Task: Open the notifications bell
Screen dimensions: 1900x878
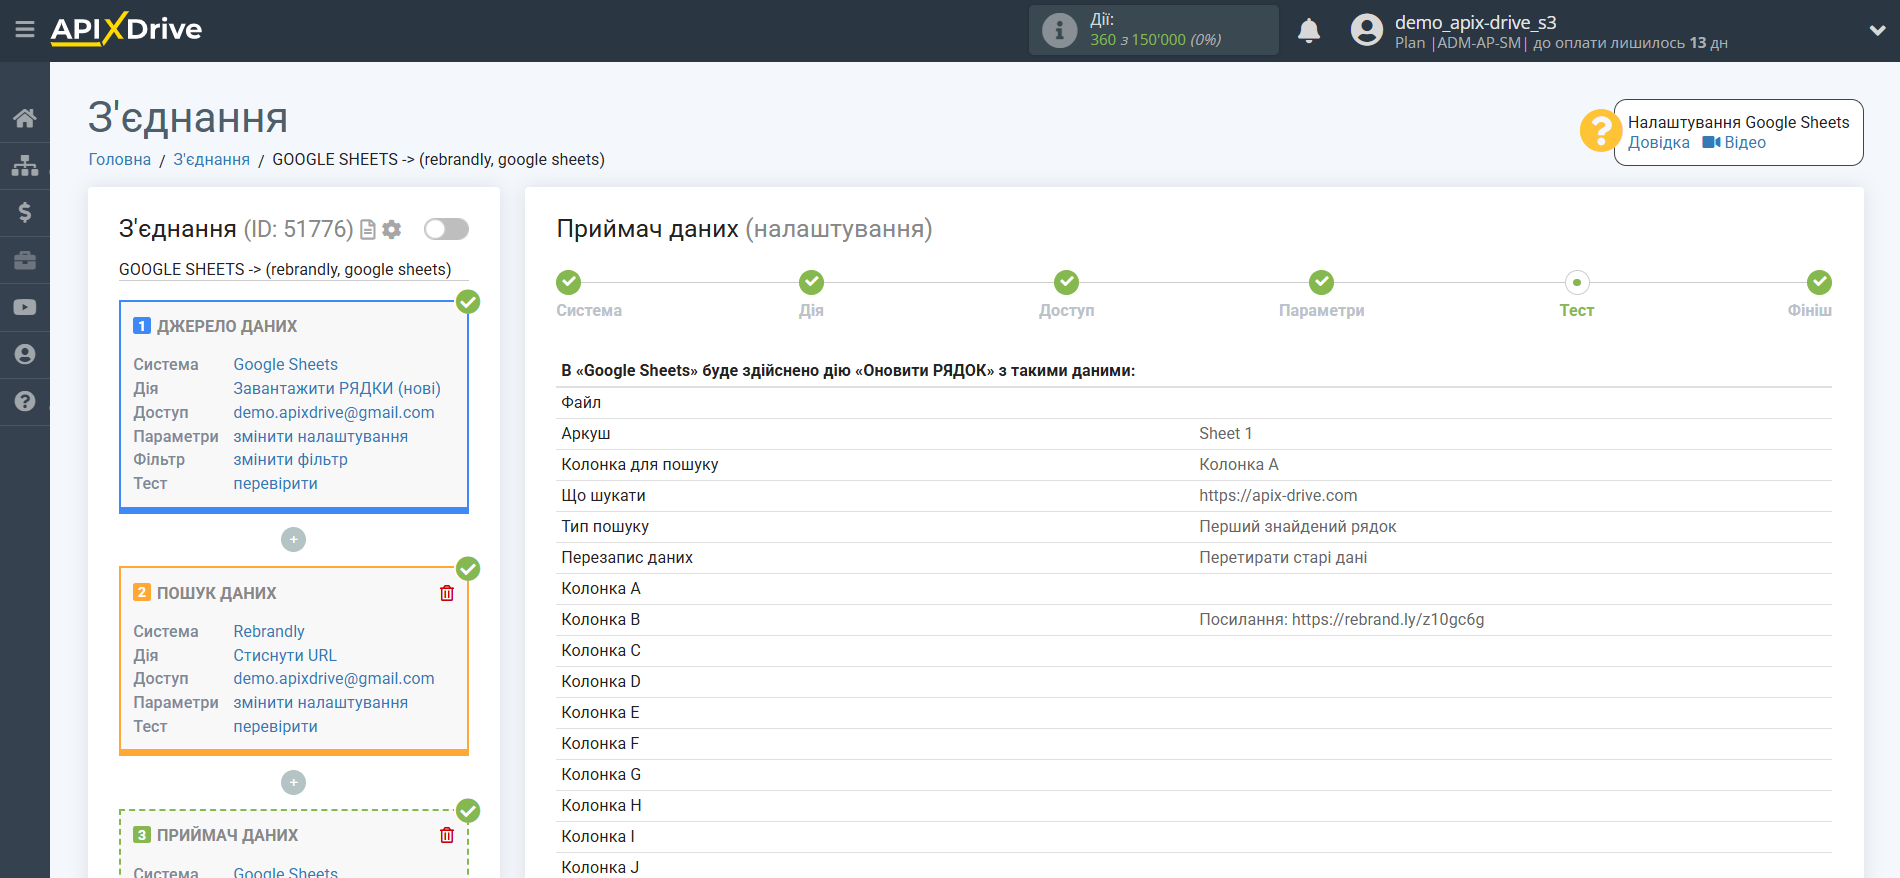Action: click(x=1309, y=31)
